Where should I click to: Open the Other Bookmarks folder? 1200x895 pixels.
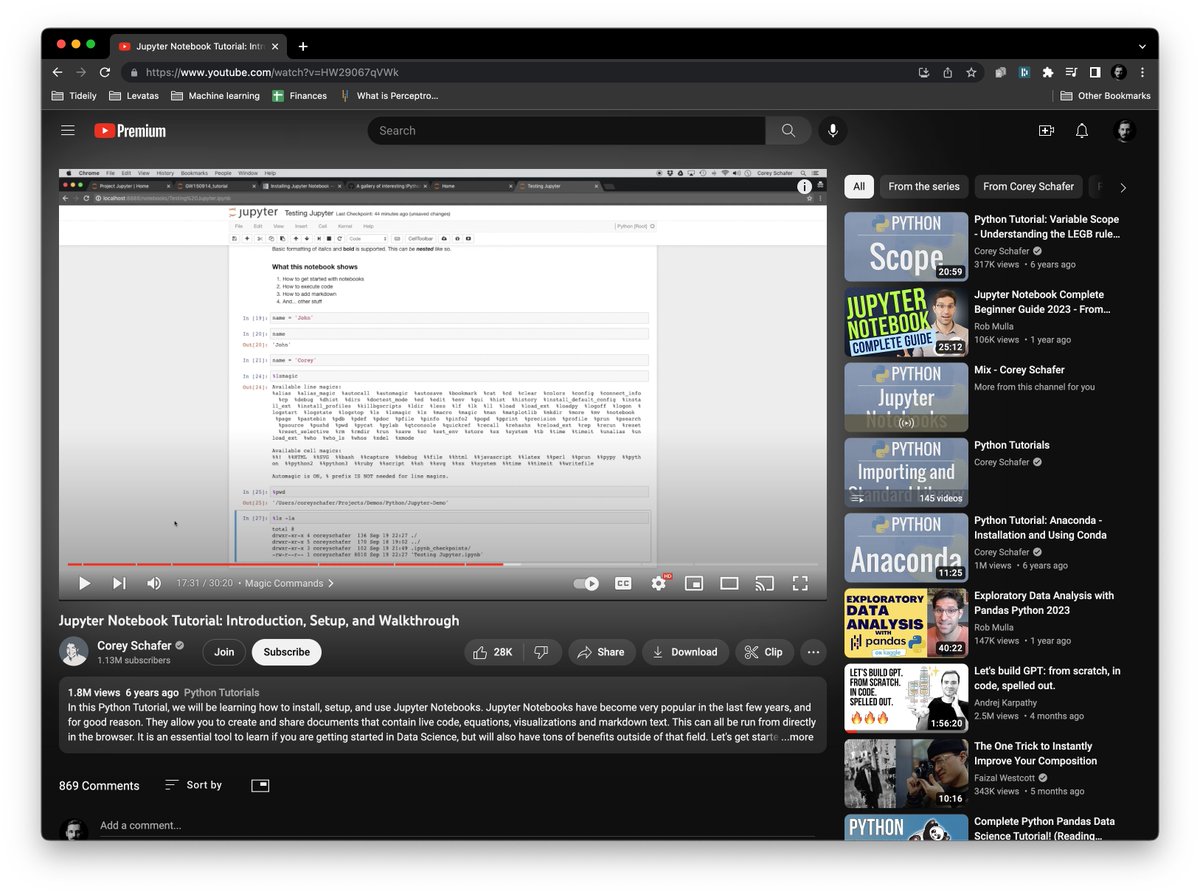1105,96
